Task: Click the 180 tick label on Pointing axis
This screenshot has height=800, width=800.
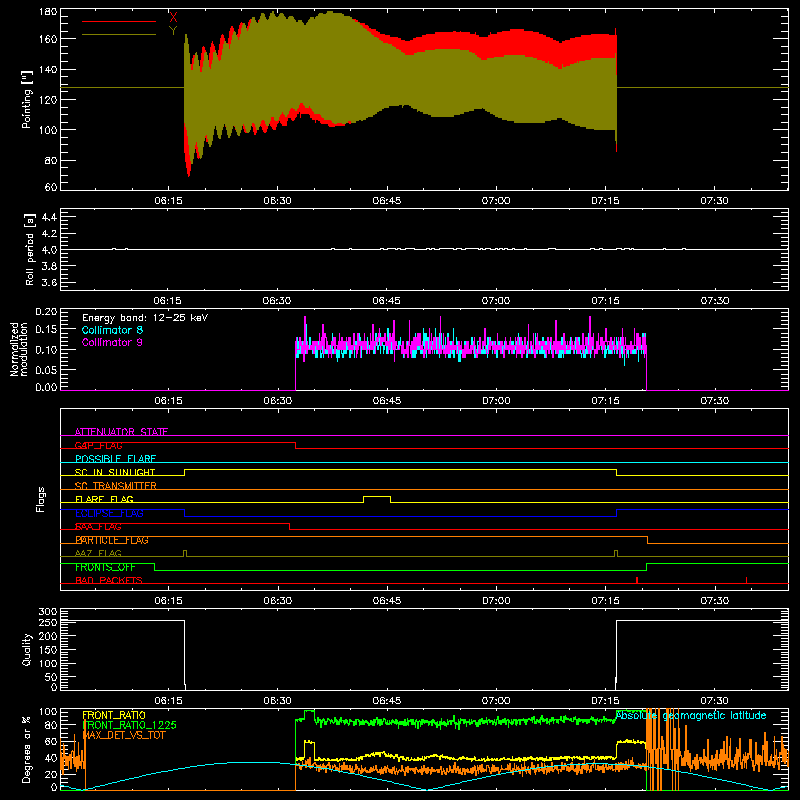Action: click(48, 11)
